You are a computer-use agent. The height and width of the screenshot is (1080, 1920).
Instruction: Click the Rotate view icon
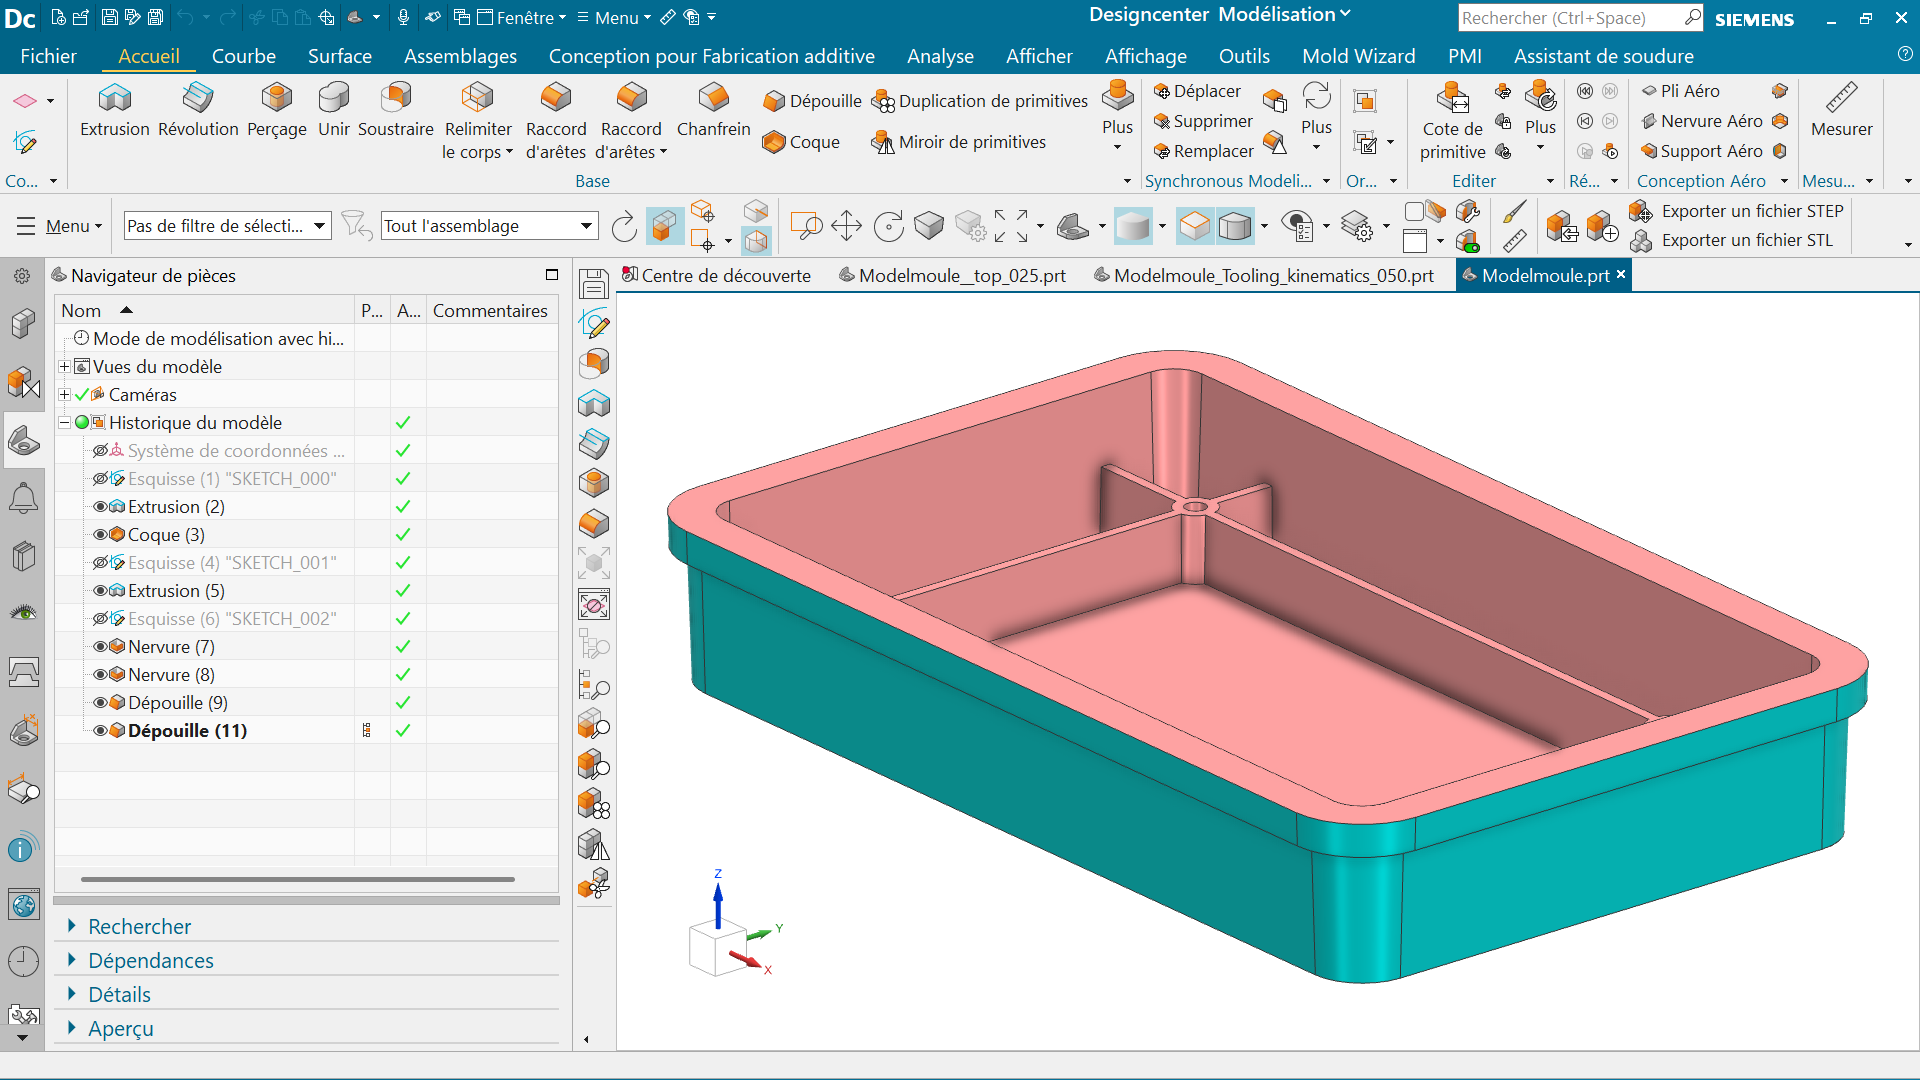[x=888, y=226]
